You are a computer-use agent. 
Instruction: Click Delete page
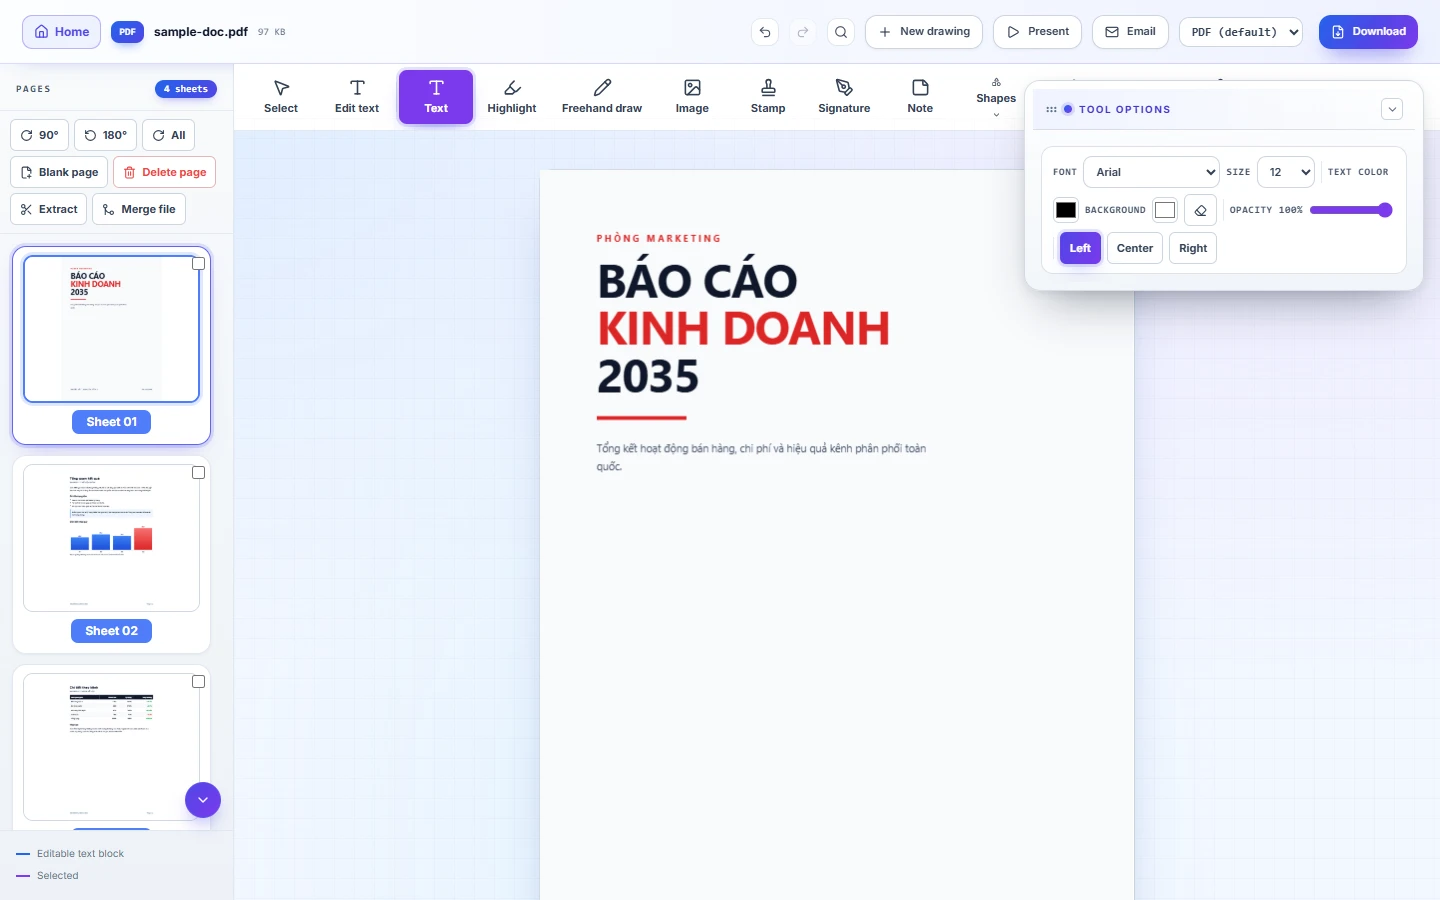[164, 172]
